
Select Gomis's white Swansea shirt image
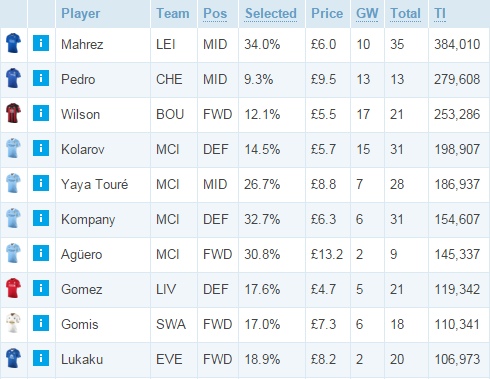[x=13, y=323]
